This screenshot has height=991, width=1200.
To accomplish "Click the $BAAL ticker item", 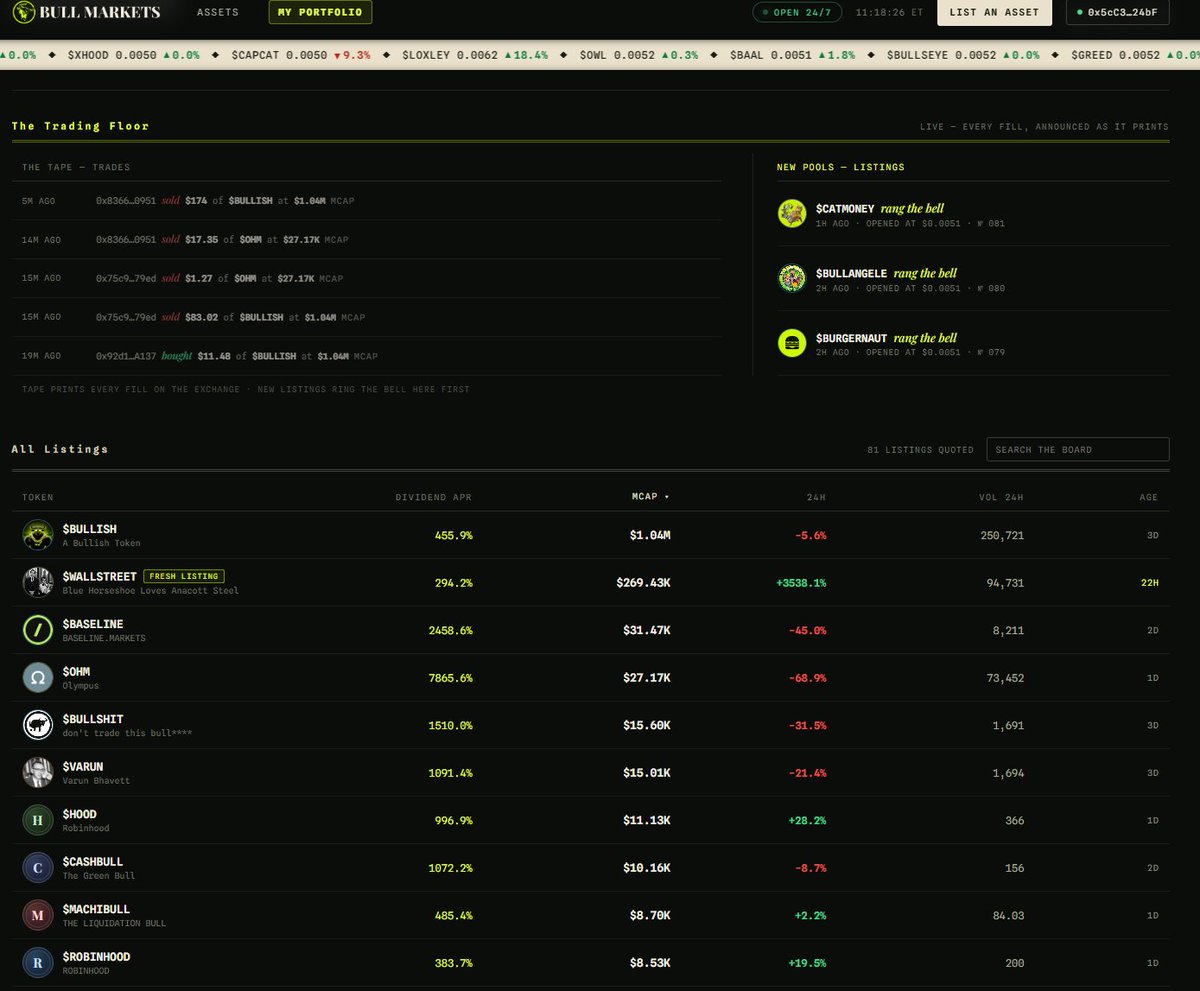I will [792, 55].
